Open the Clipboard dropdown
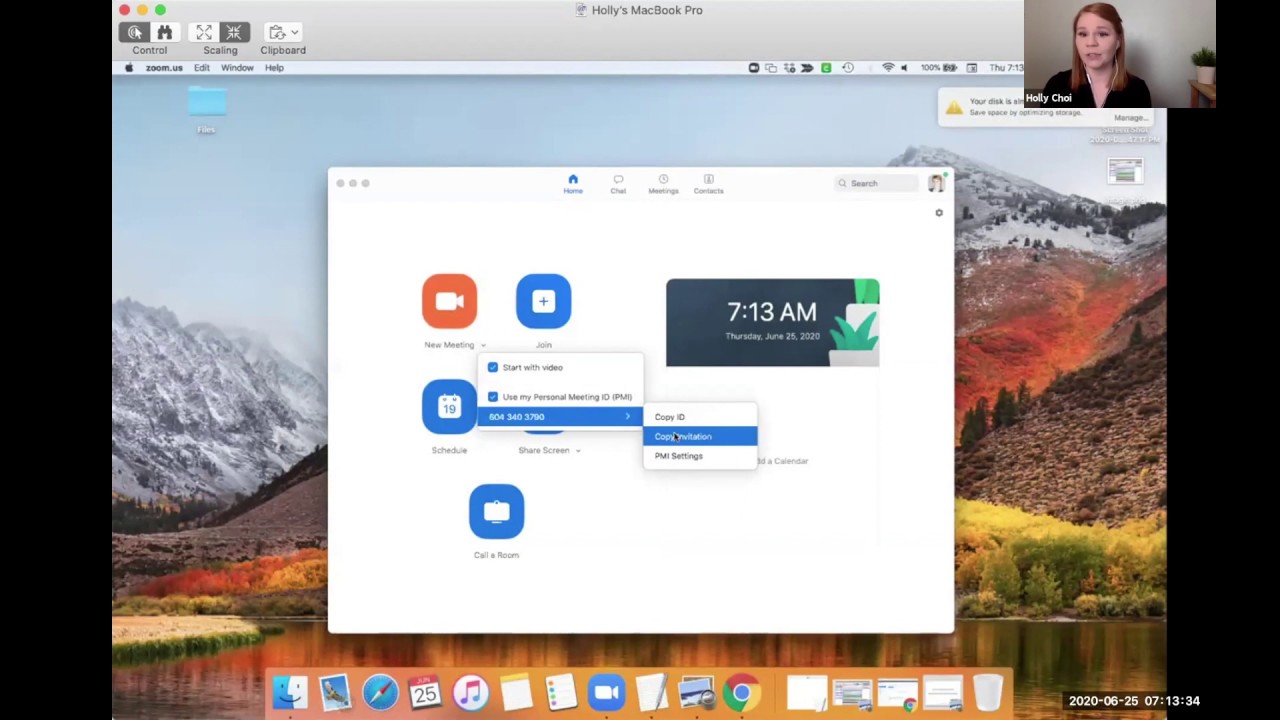The height and width of the screenshot is (720, 1280). pos(283,33)
